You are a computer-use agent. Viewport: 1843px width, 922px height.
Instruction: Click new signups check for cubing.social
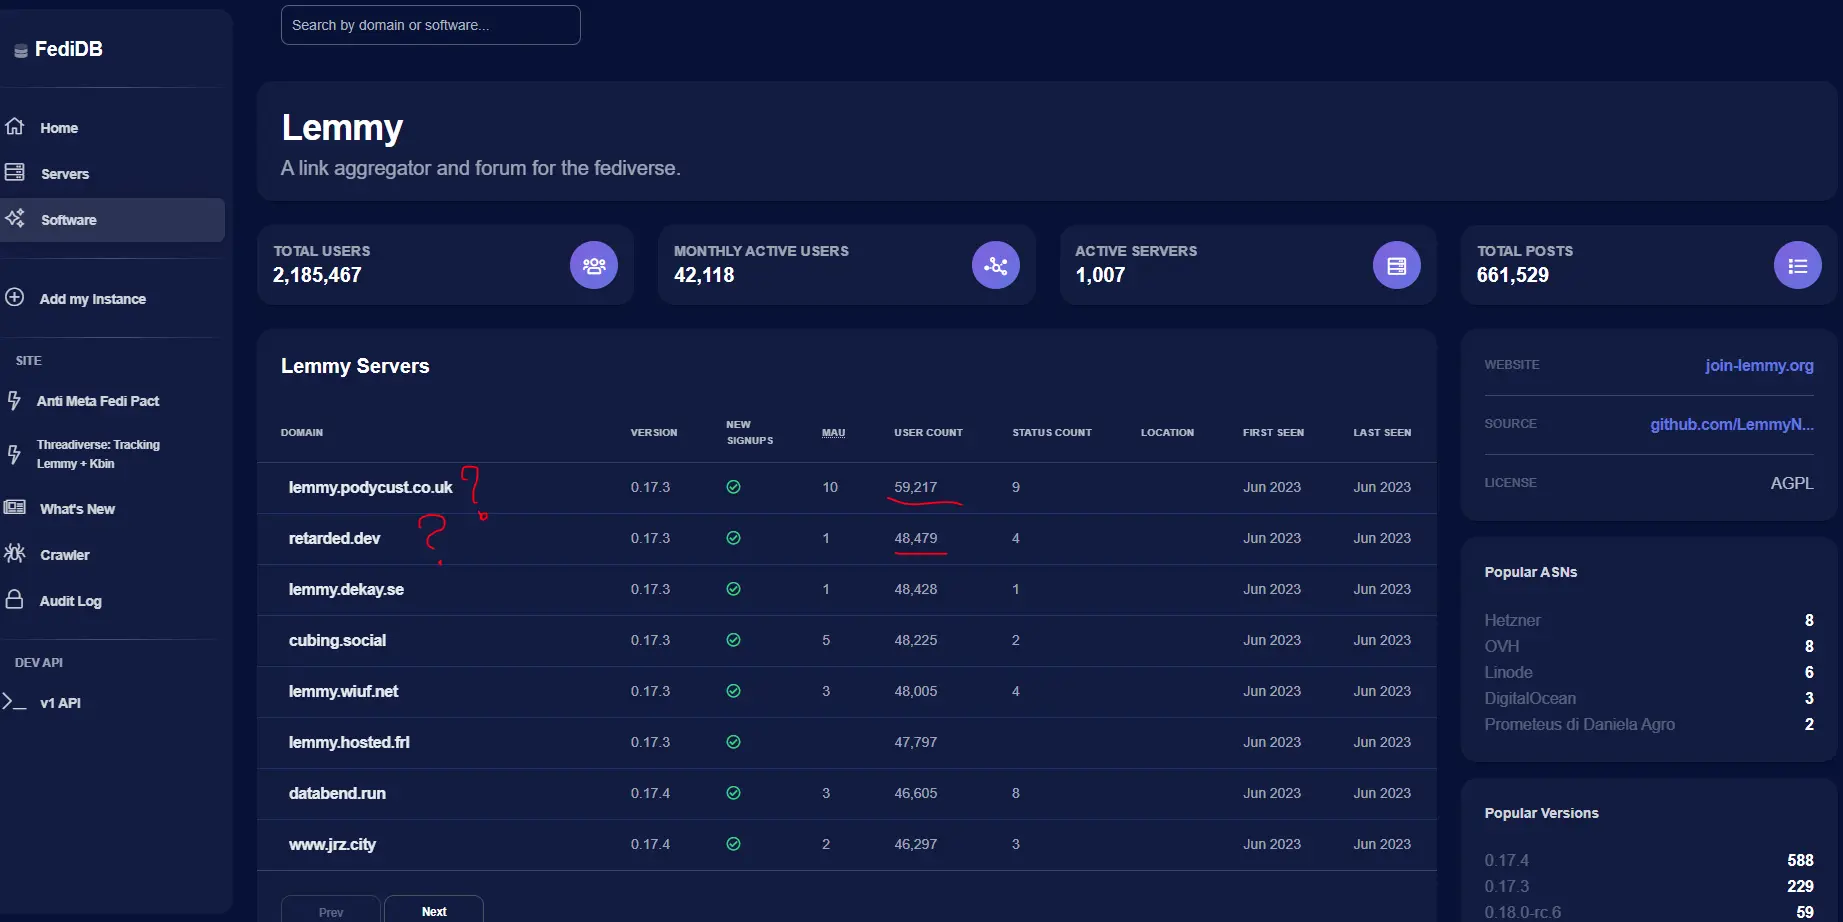click(x=733, y=640)
